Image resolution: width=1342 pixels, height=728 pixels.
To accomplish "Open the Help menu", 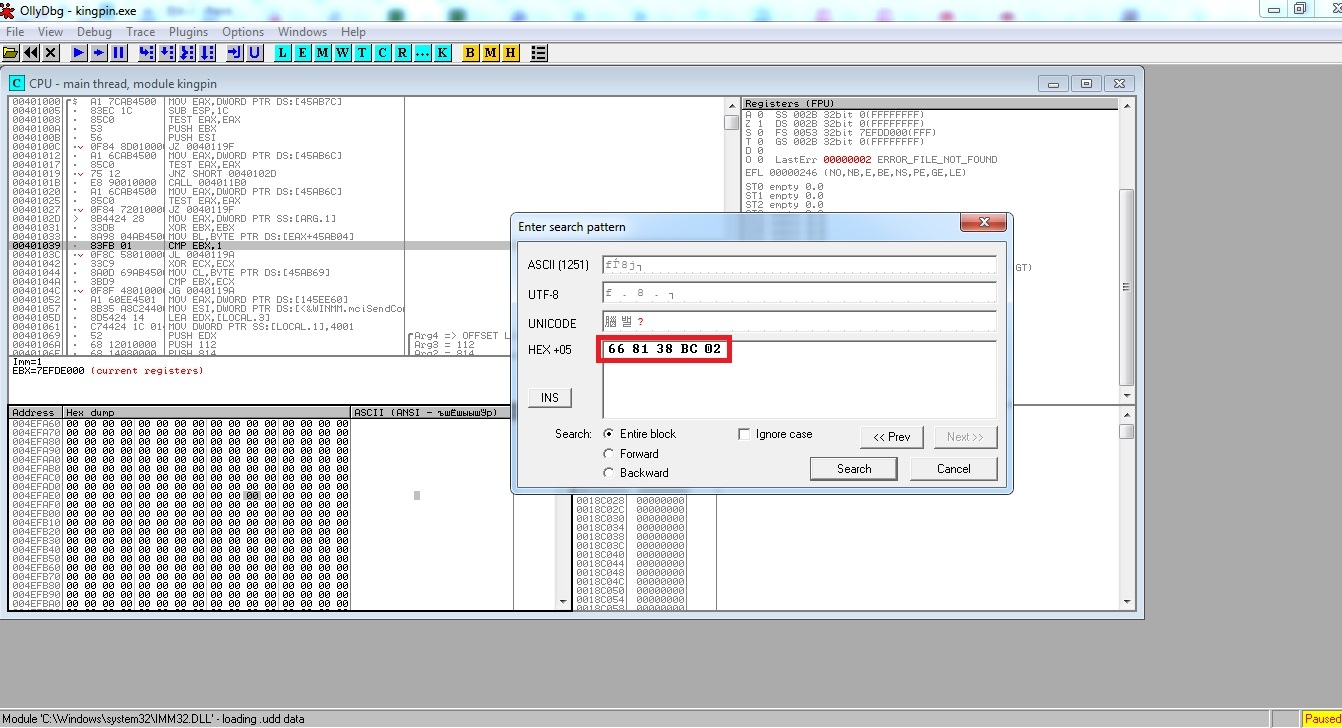I will pyautogui.click(x=353, y=32).
